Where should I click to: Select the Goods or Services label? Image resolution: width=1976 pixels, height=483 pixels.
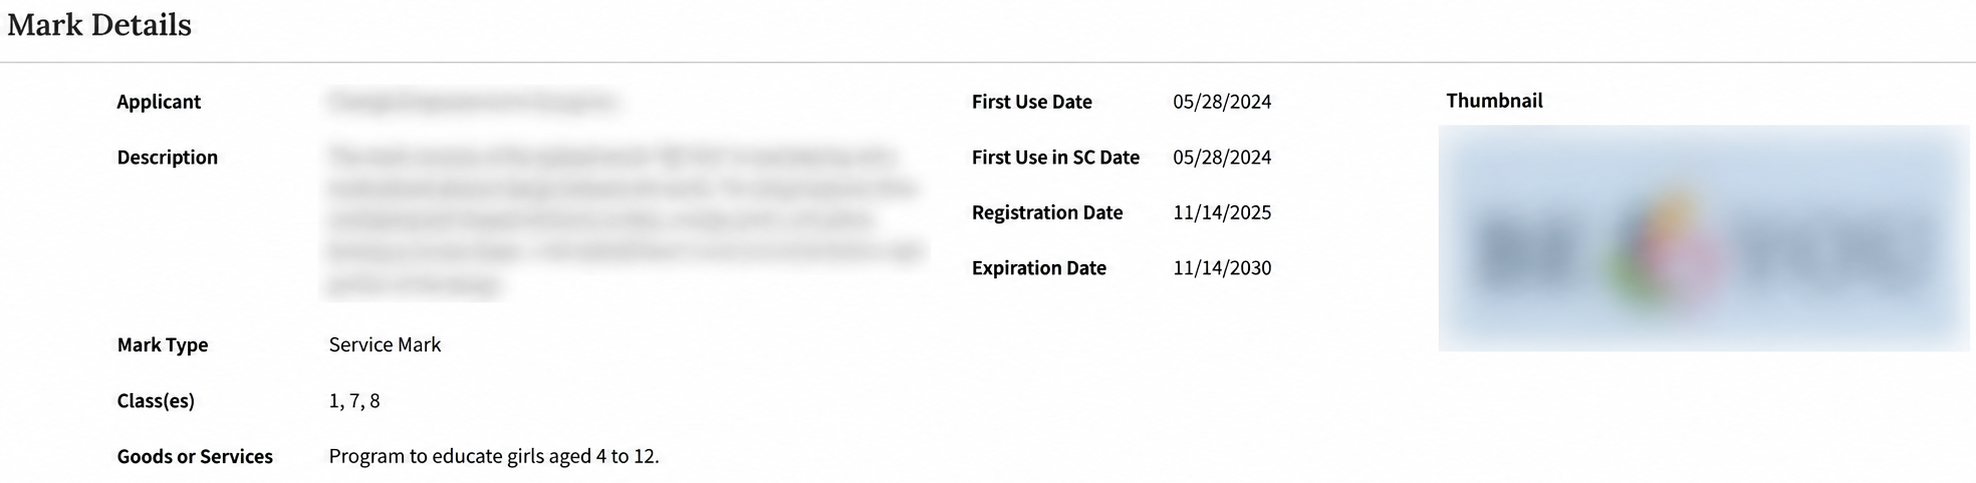(x=195, y=457)
